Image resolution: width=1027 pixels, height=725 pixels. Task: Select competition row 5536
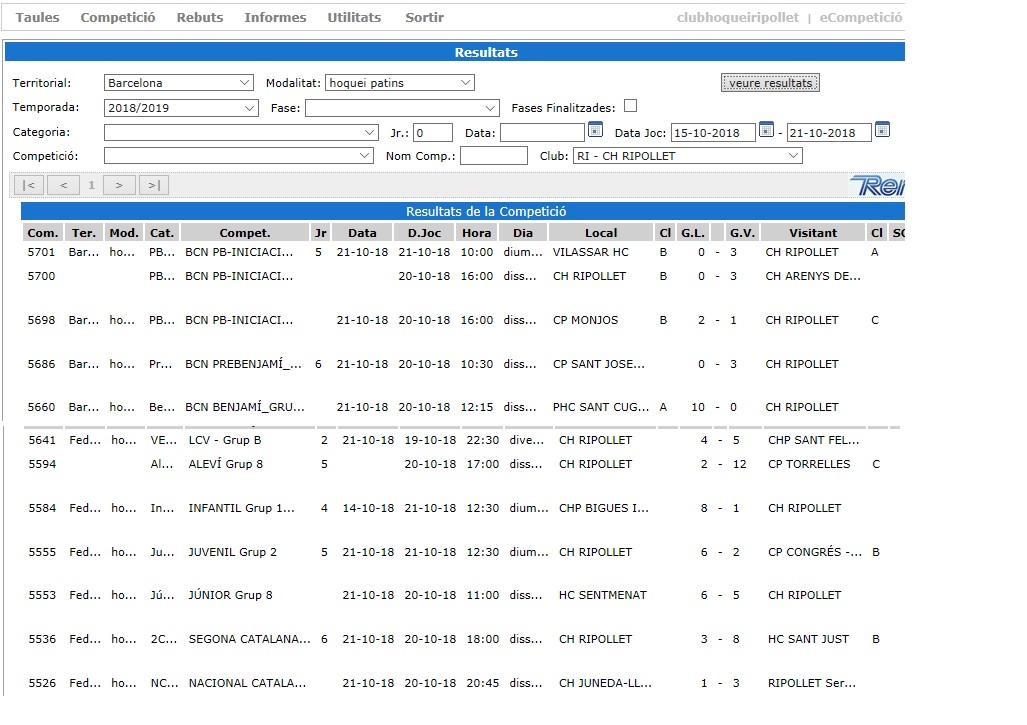click(462, 639)
